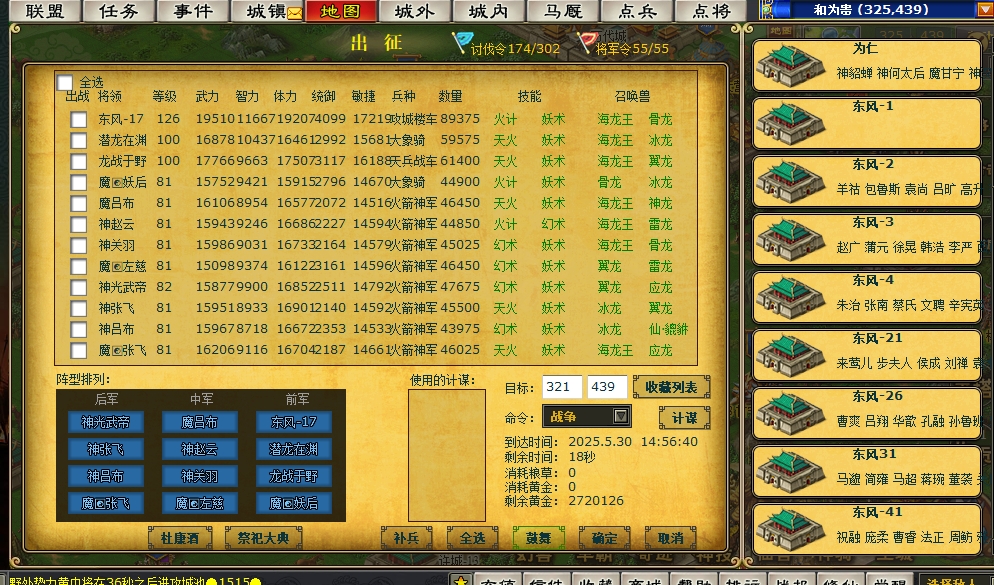Click the bottom 全选 button
This screenshot has height=585, width=994.
pyautogui.click(x=472, y=538)
